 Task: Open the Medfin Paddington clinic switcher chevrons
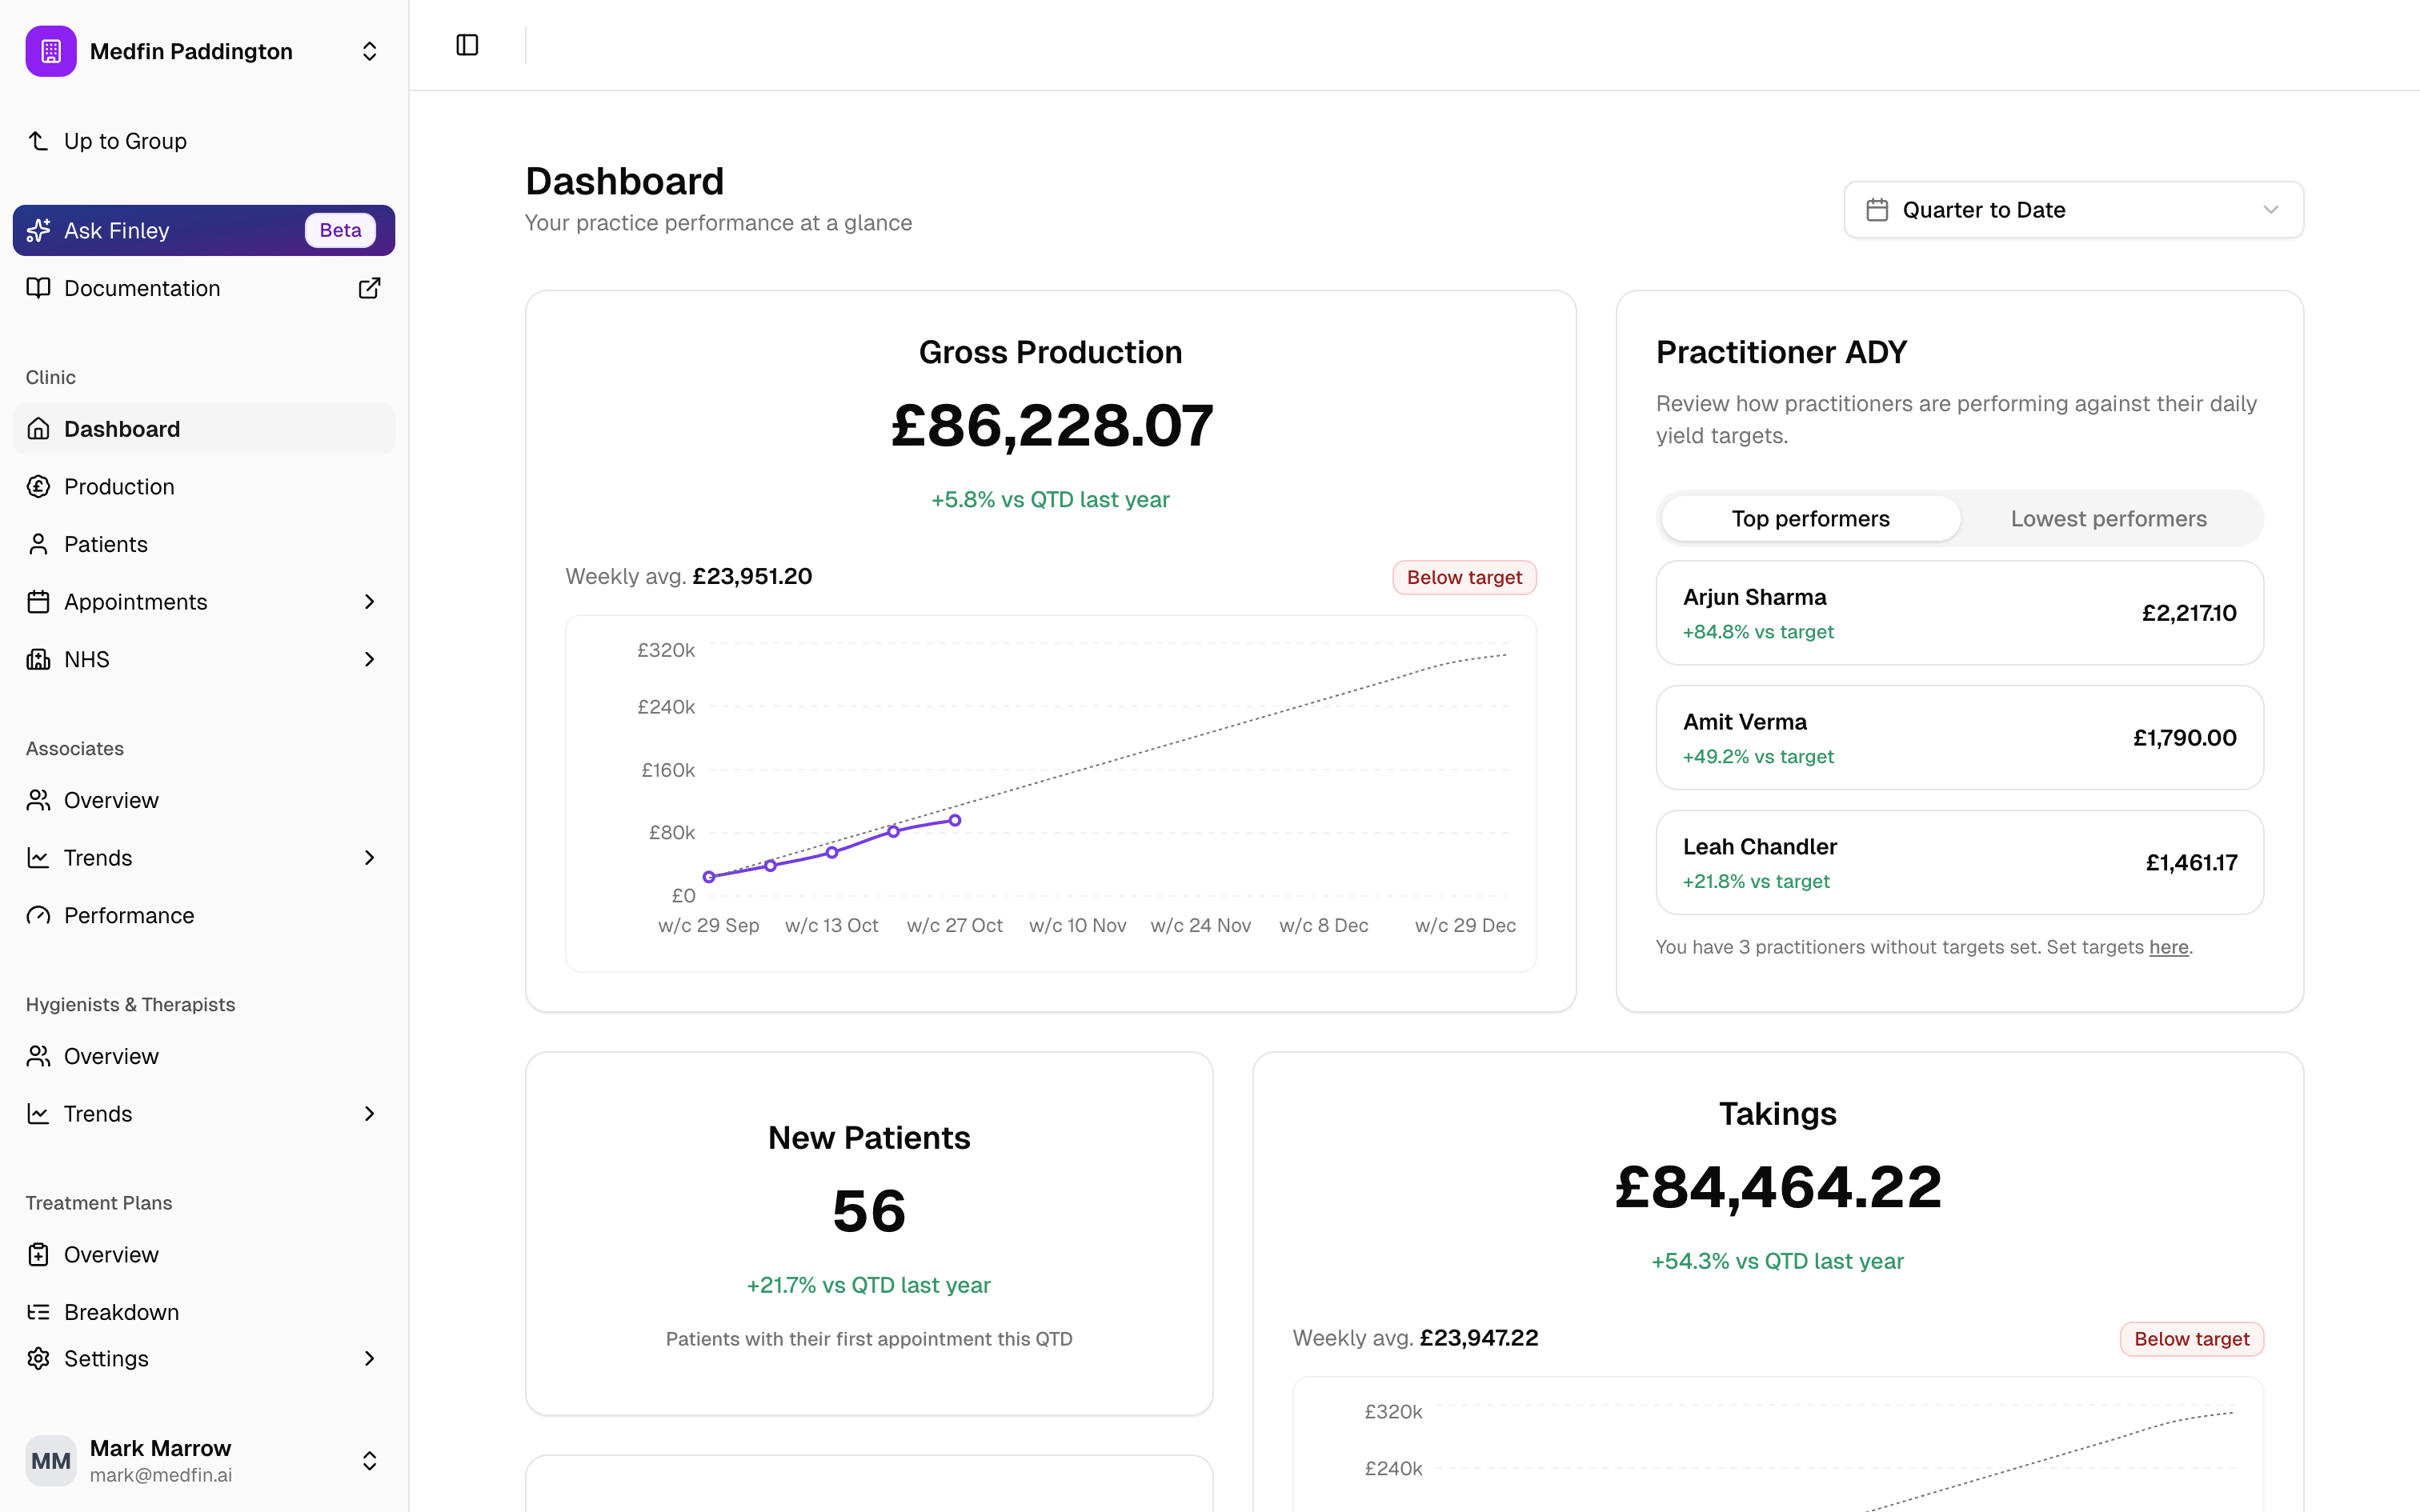(369, 51)
